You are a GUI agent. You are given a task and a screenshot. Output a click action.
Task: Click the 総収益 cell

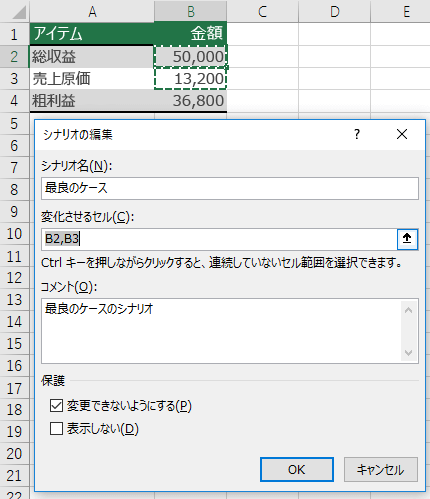pyautogui.click(x=92, y=56)
